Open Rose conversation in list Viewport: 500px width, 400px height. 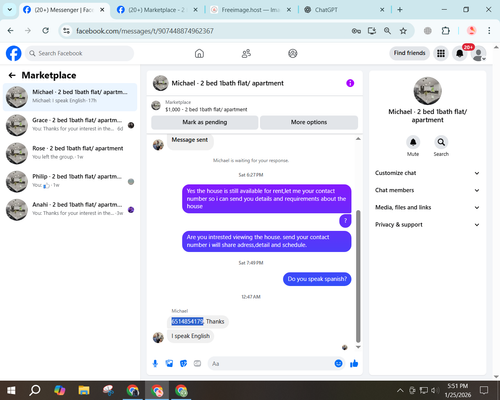70,153
